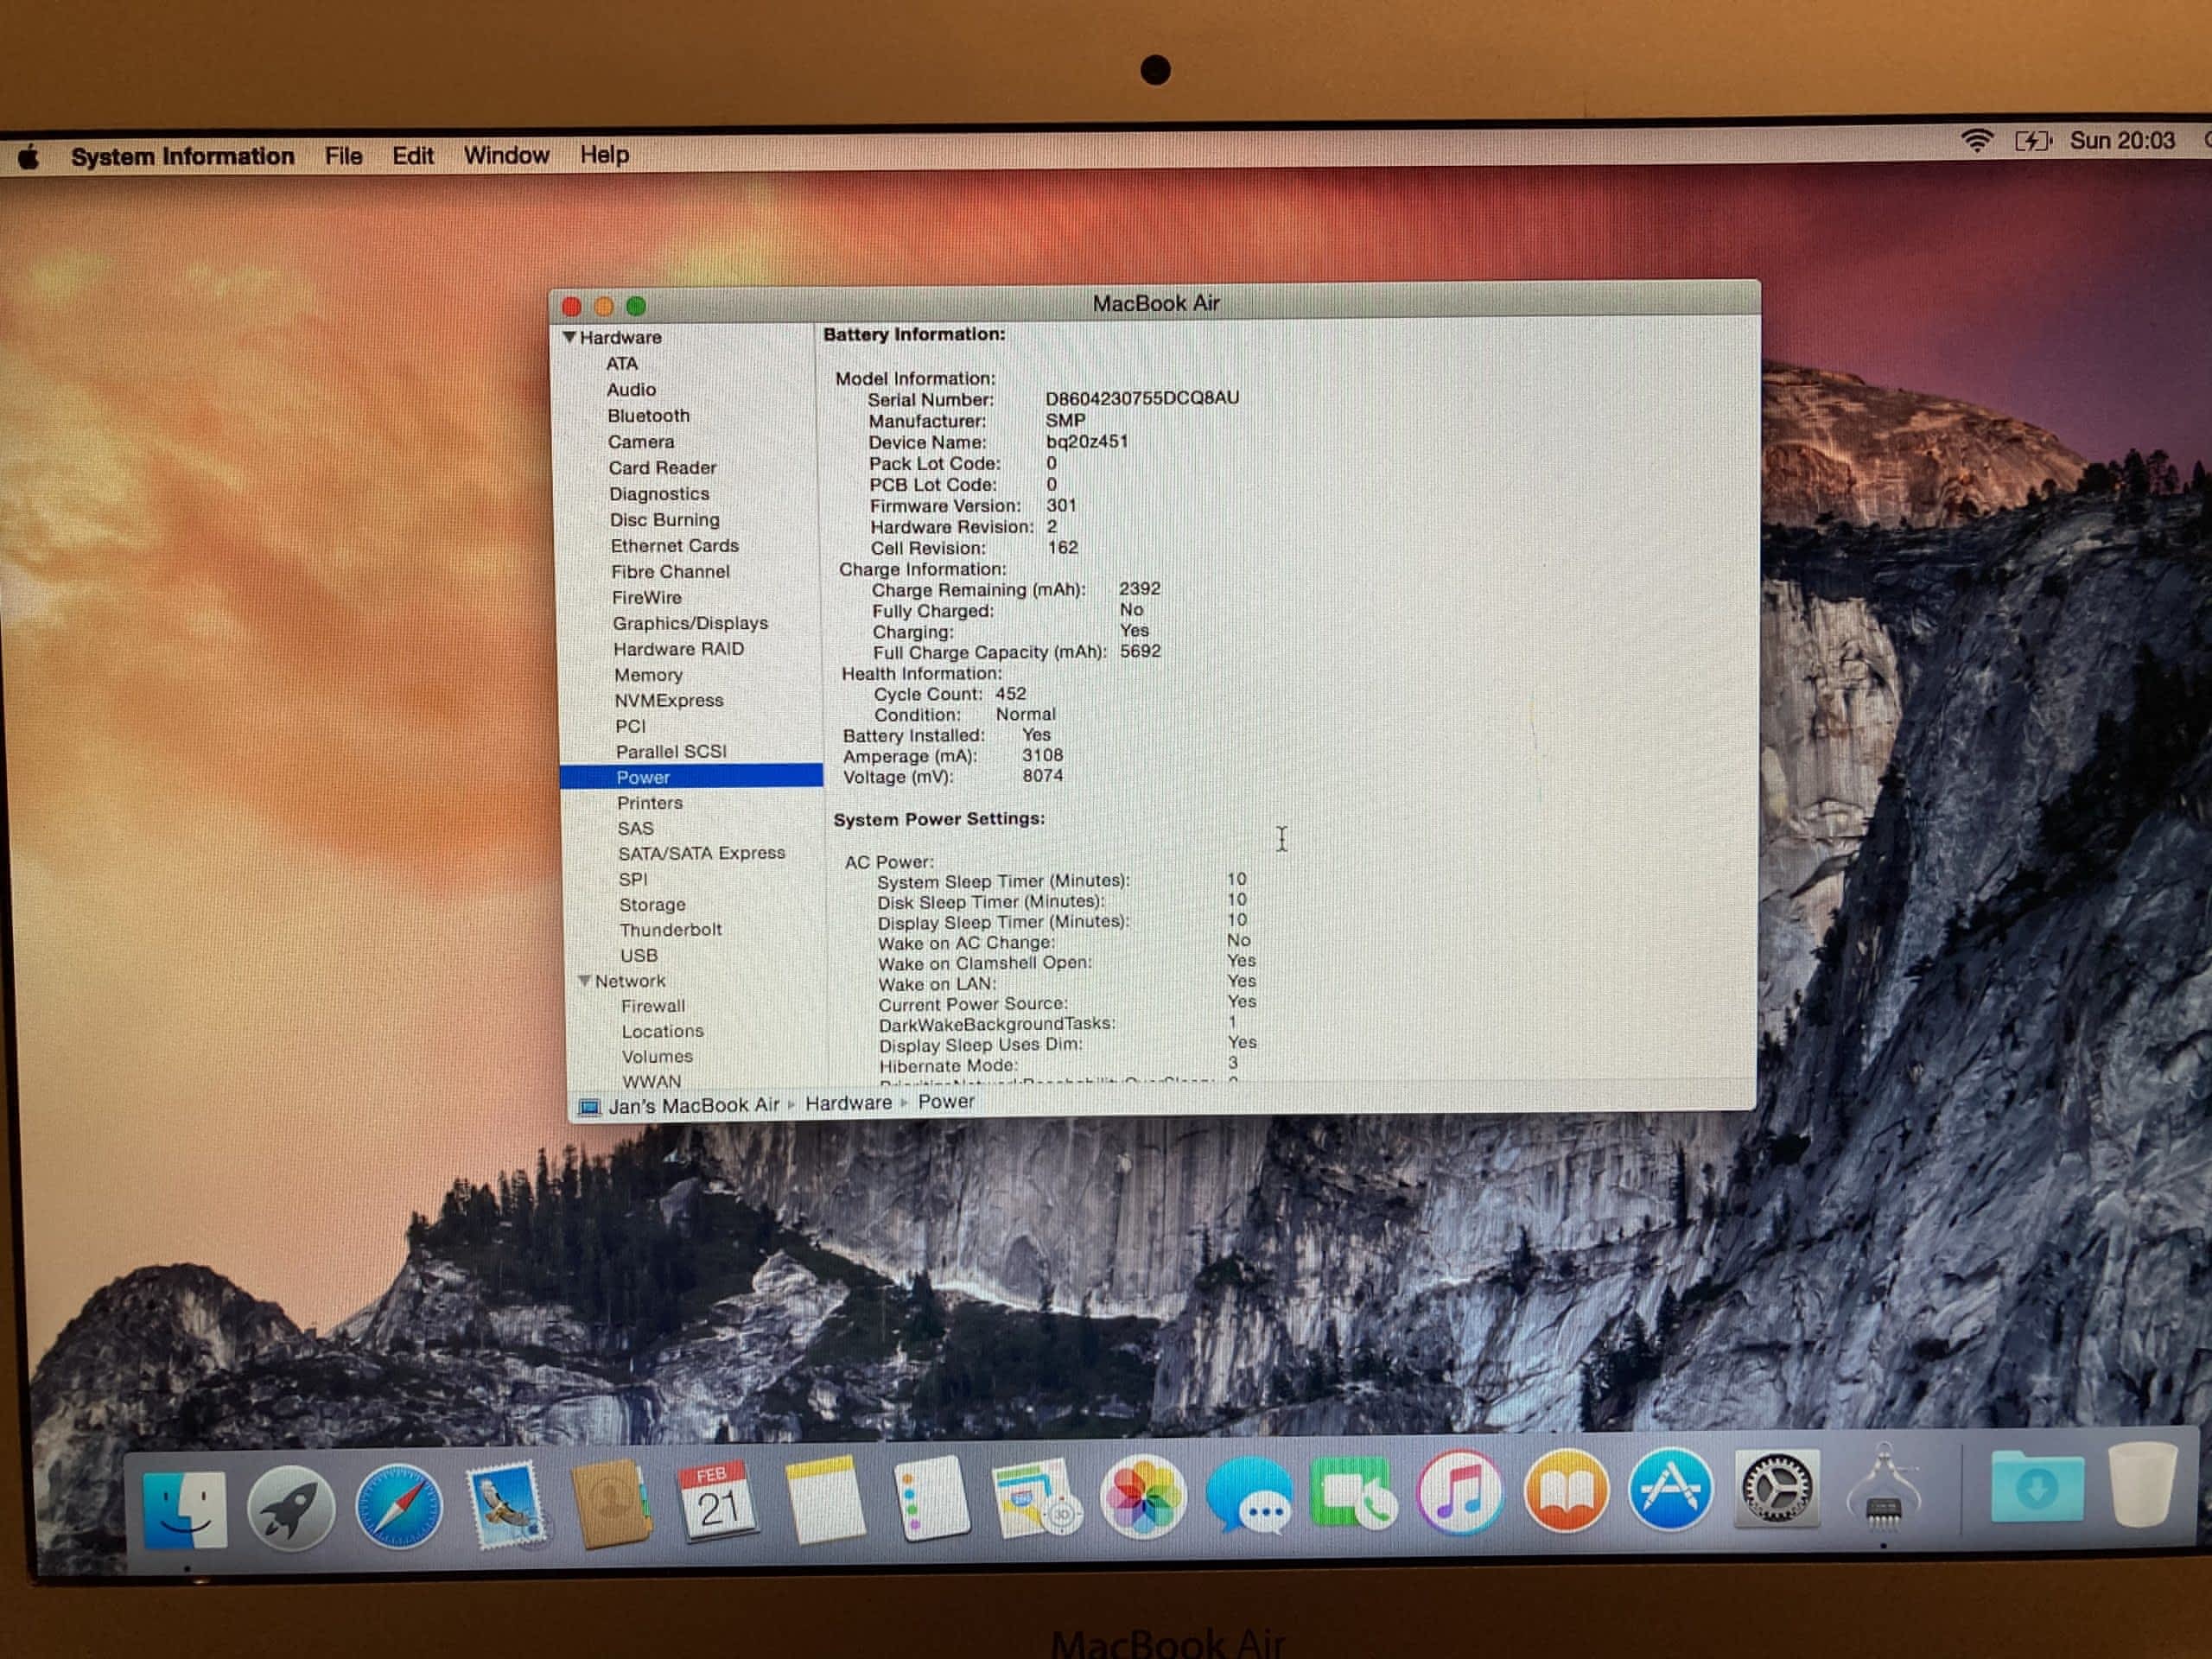Open the File menu
Viewport: 2212px width, 1659px height.
point(343,156)
